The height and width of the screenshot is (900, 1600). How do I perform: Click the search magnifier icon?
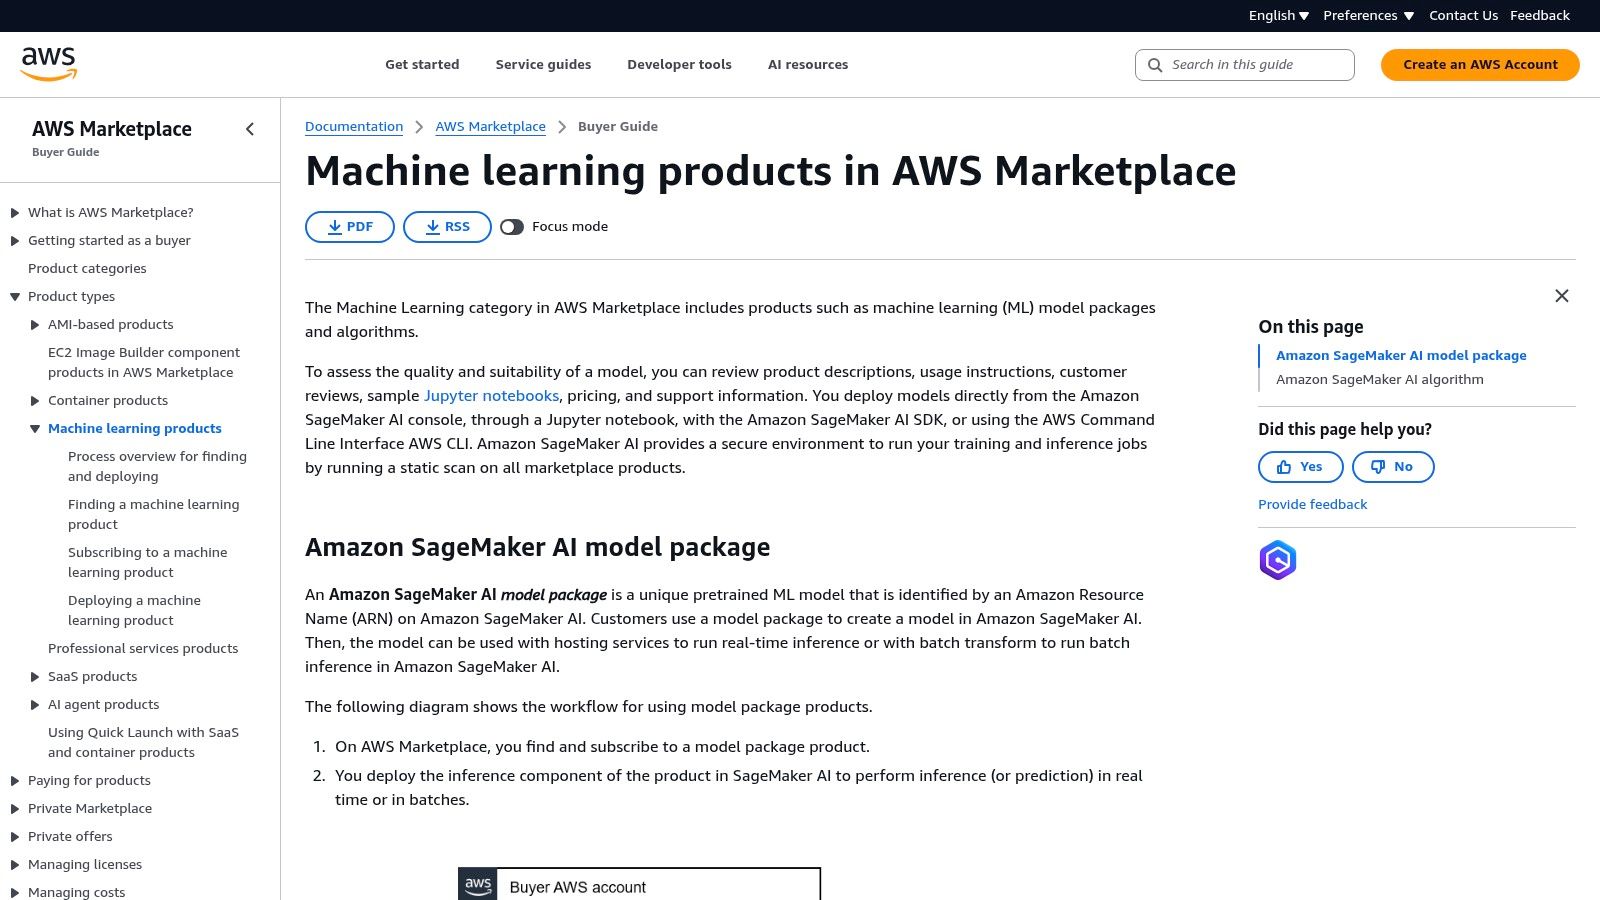(x=1154, y=64)
